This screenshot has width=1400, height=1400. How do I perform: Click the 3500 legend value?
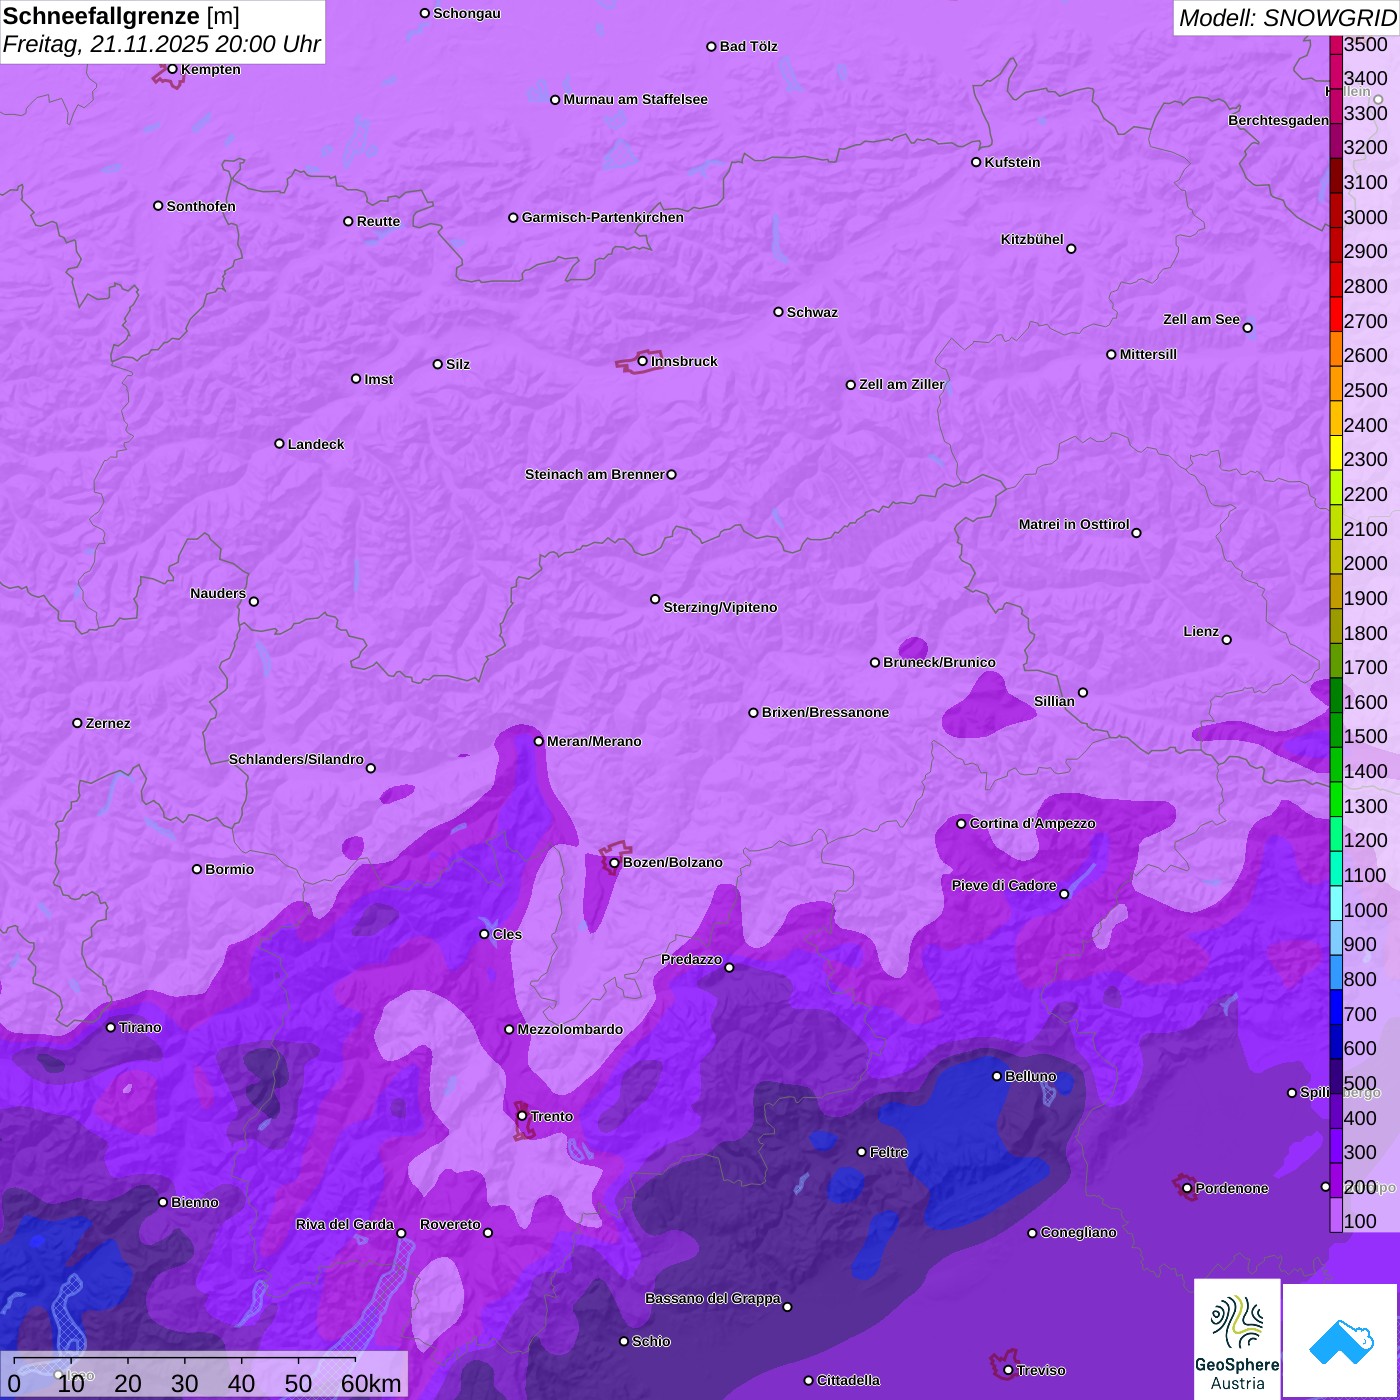(1366, 44)
